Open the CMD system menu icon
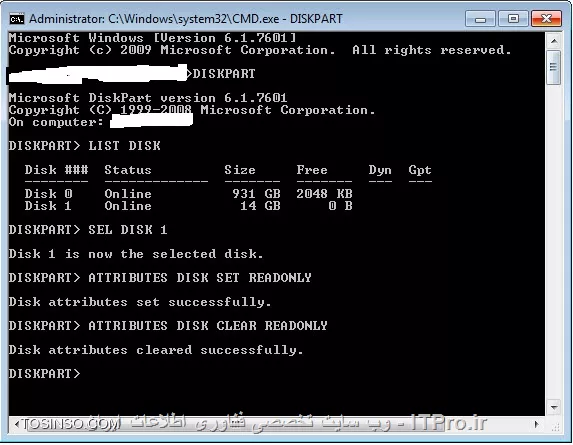The height and width of the screenshot is (445, 573). pos(17,19)
